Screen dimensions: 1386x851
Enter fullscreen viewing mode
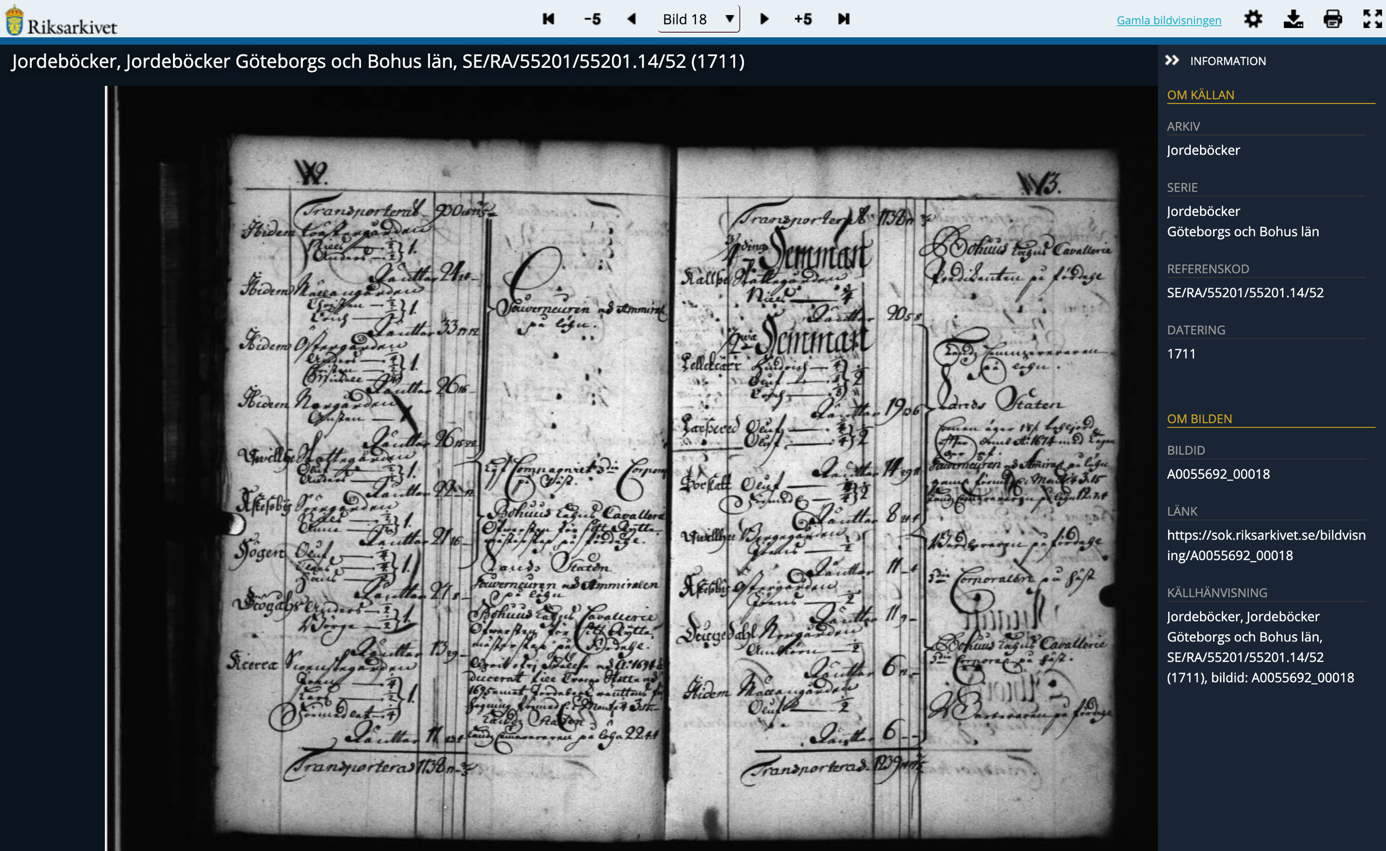point(1372,18)
